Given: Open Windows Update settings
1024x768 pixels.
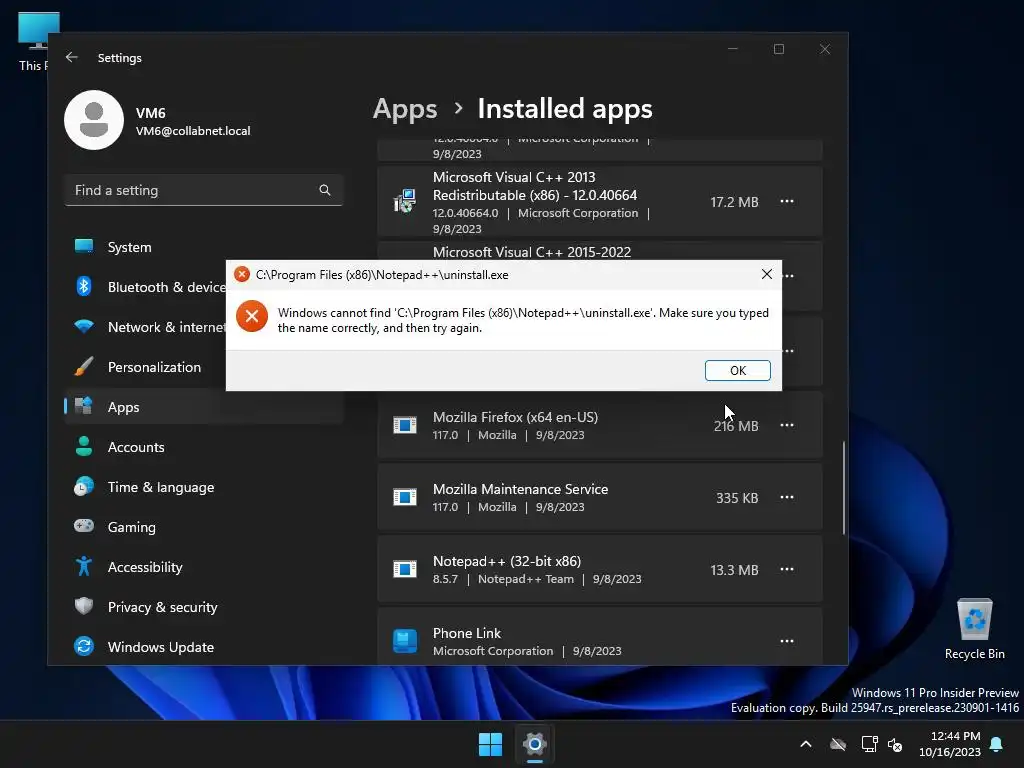Looking at the screenshot, I should tap(204, 647).
